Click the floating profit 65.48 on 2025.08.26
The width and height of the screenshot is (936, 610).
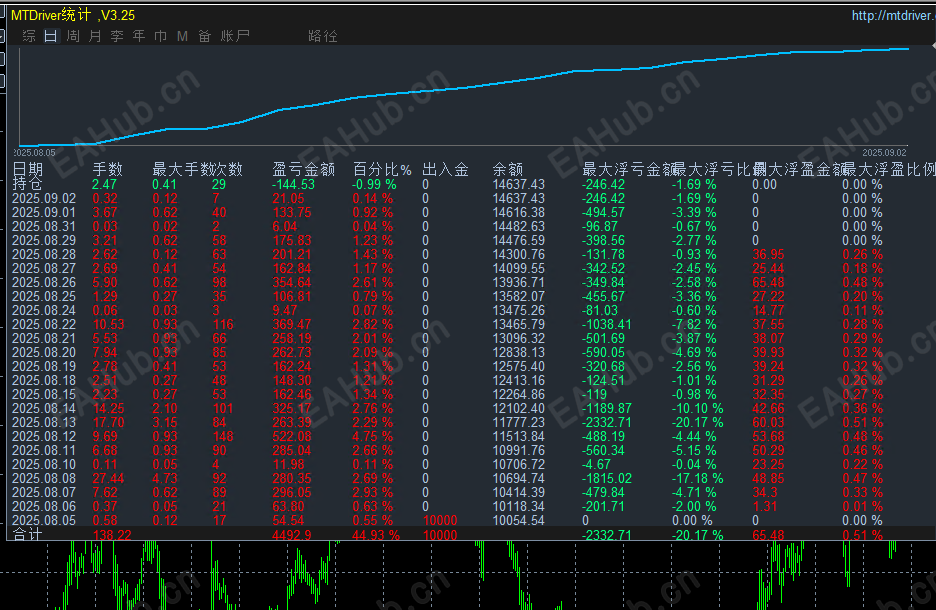pos(768,282)
